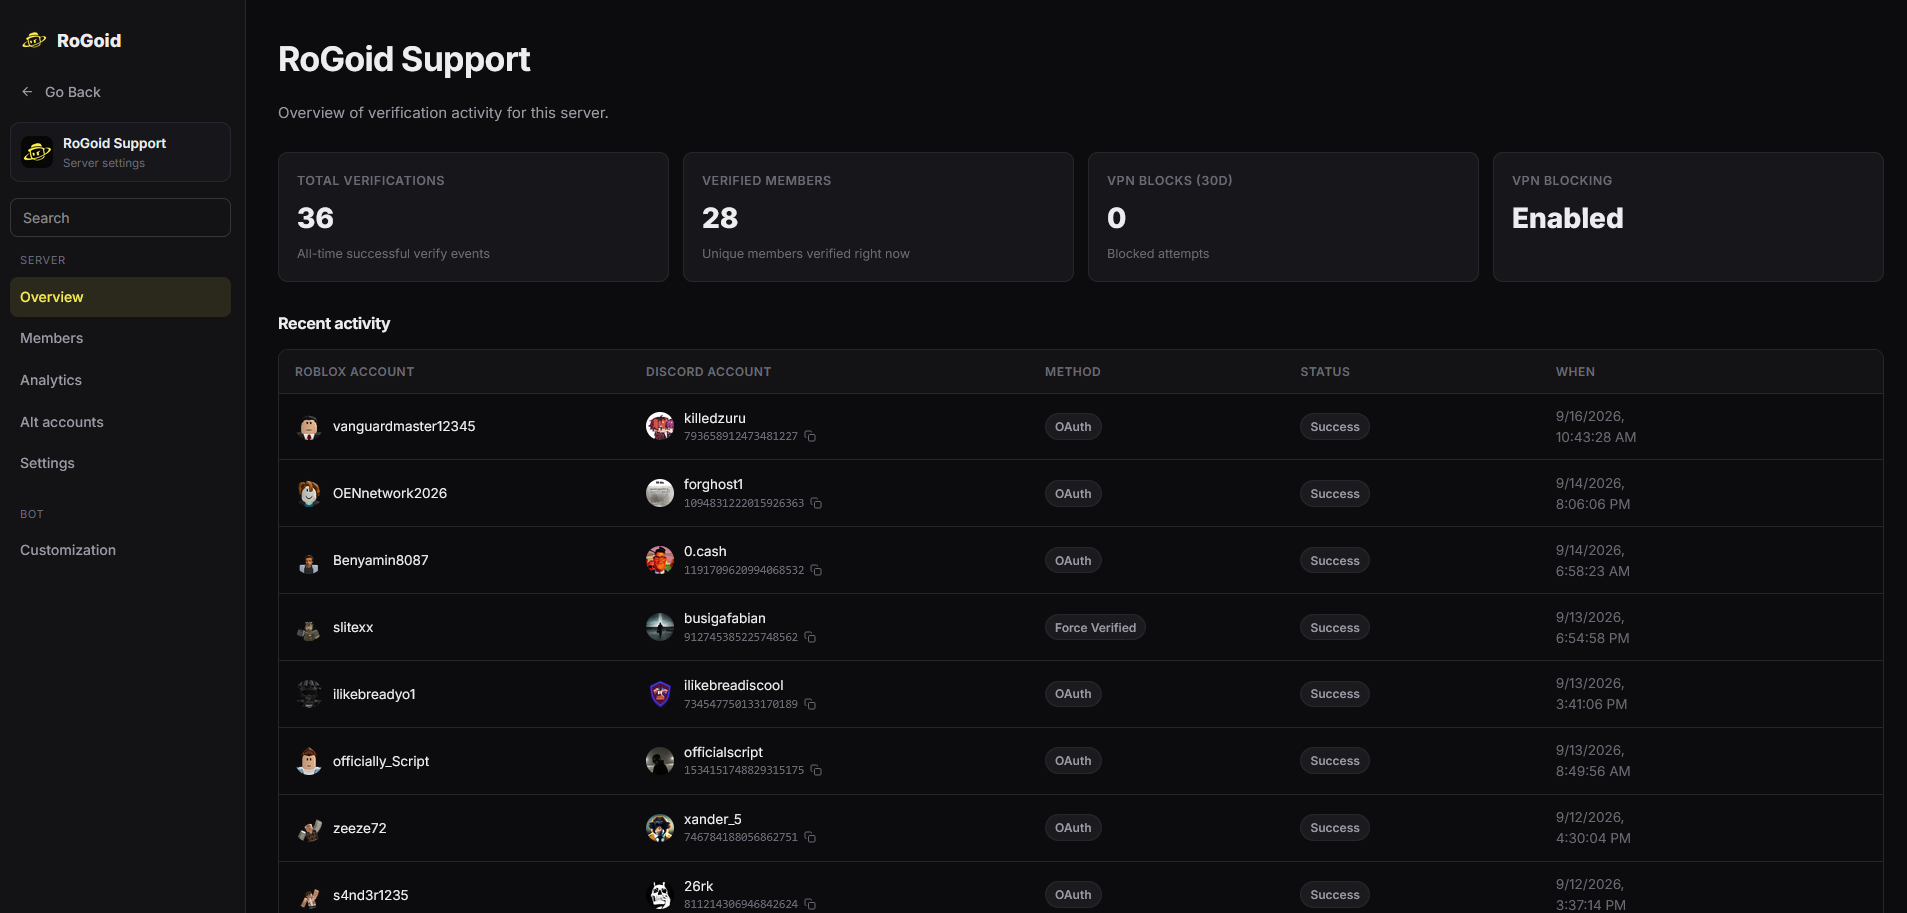The height and width of the screenshot is (913, 1907).
Task: Copy ilikebreadiscool's Discord ID
Action: (x=810, y=704)
